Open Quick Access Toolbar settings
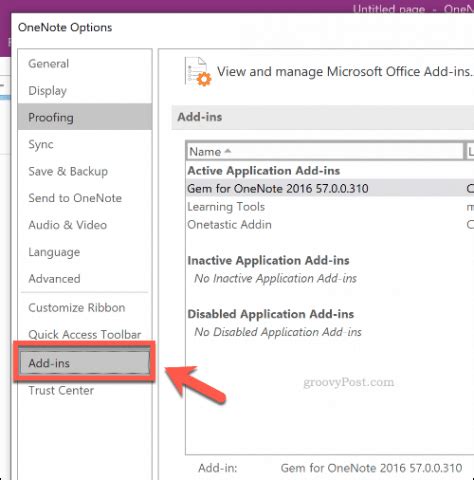Viewport: 474px width, 480px height. coord(85,334)
